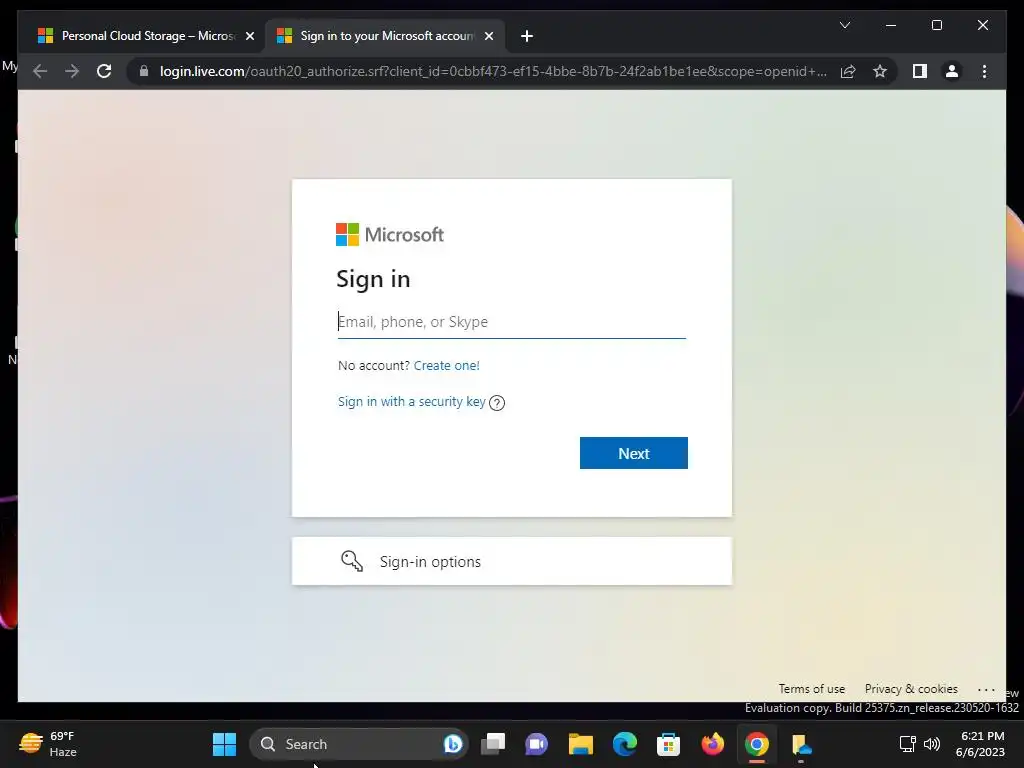Viewport: 1024px width, 768px height.
Task: Open Bing Chat from the search box
Action: coord(453,744)
